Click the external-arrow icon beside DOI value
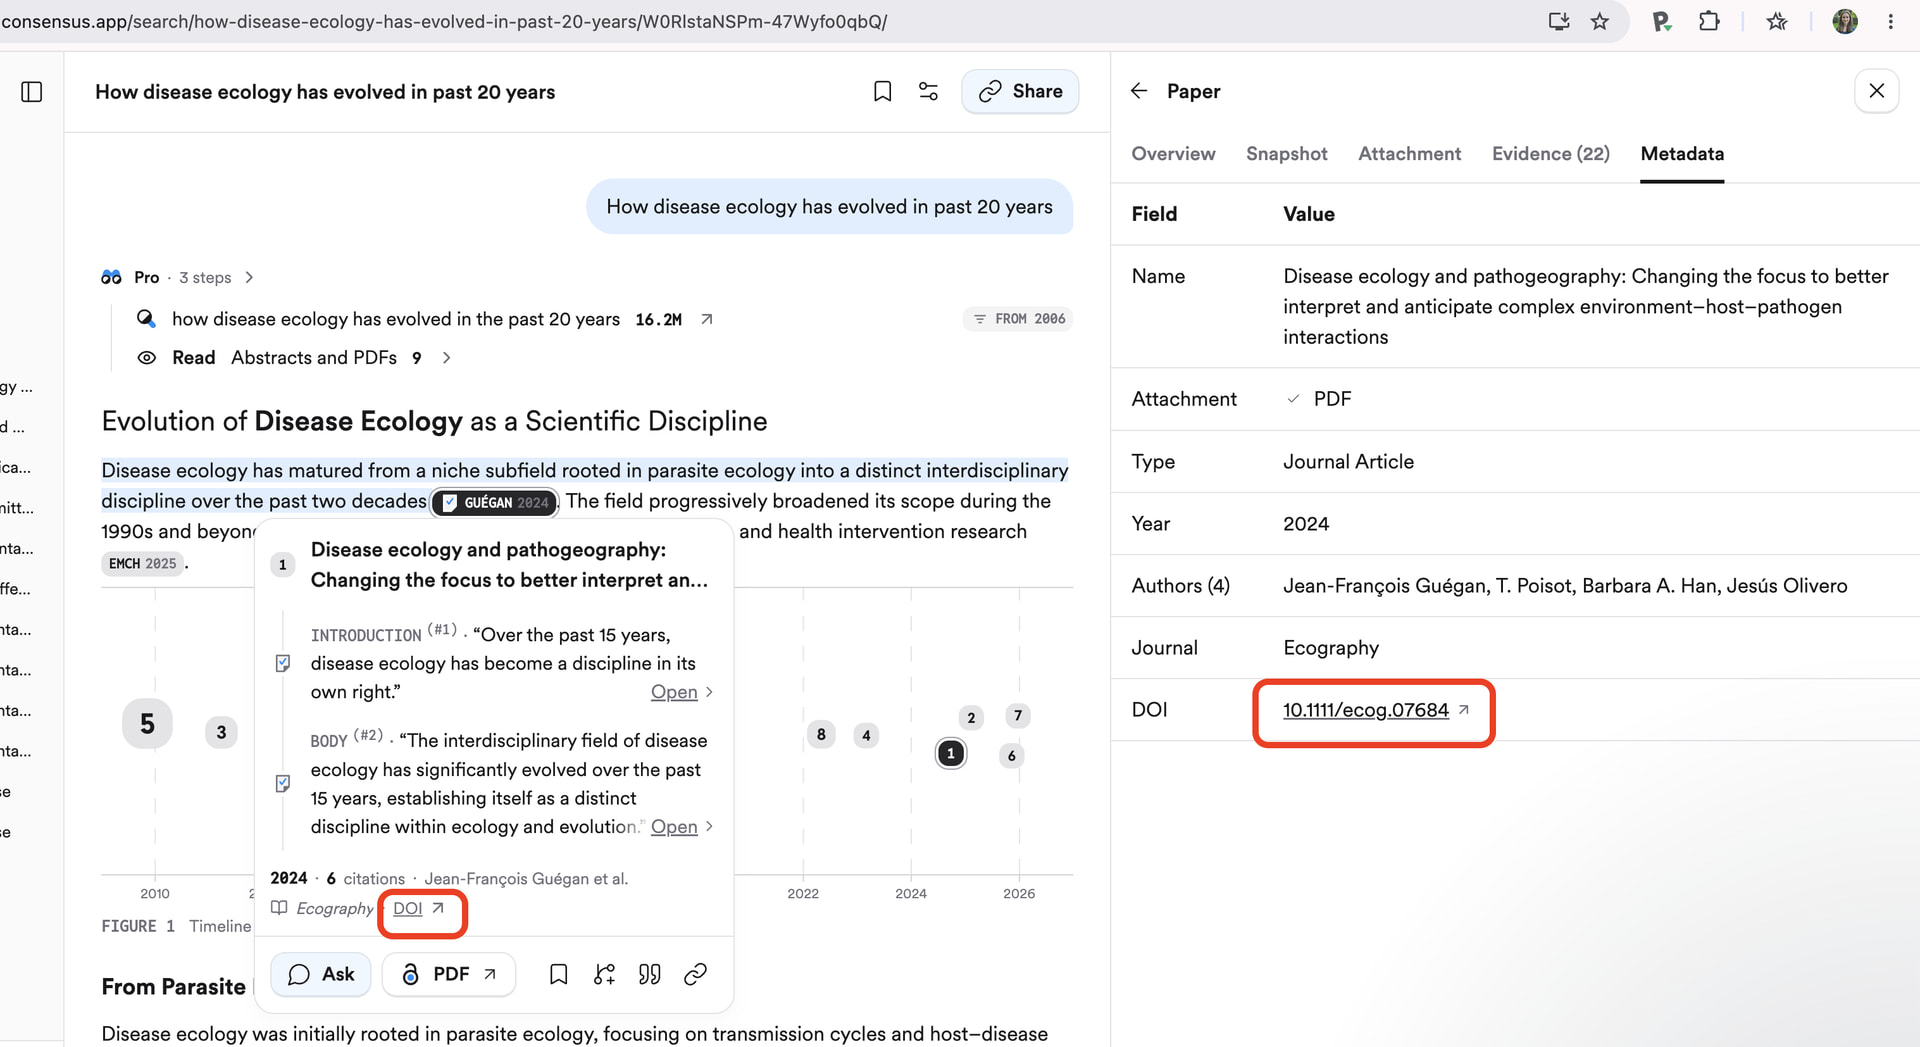Viewport: 1920px width, 1047px height. [1463, 709]
